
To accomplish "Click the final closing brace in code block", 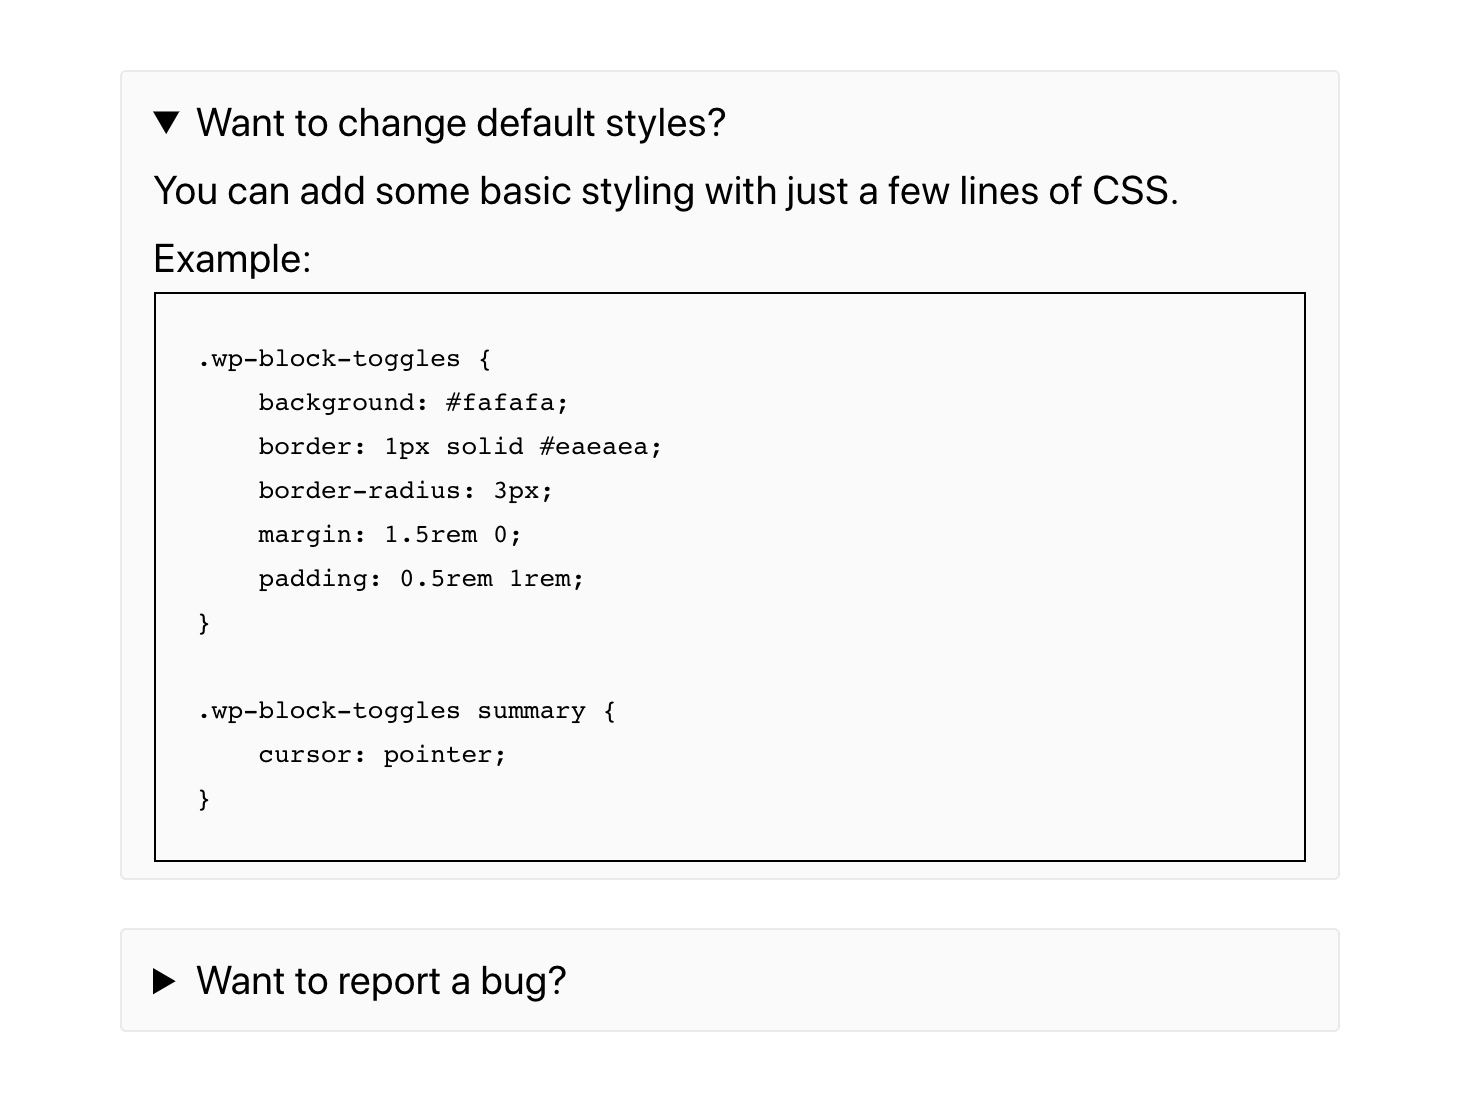I will tap(204, 799).
